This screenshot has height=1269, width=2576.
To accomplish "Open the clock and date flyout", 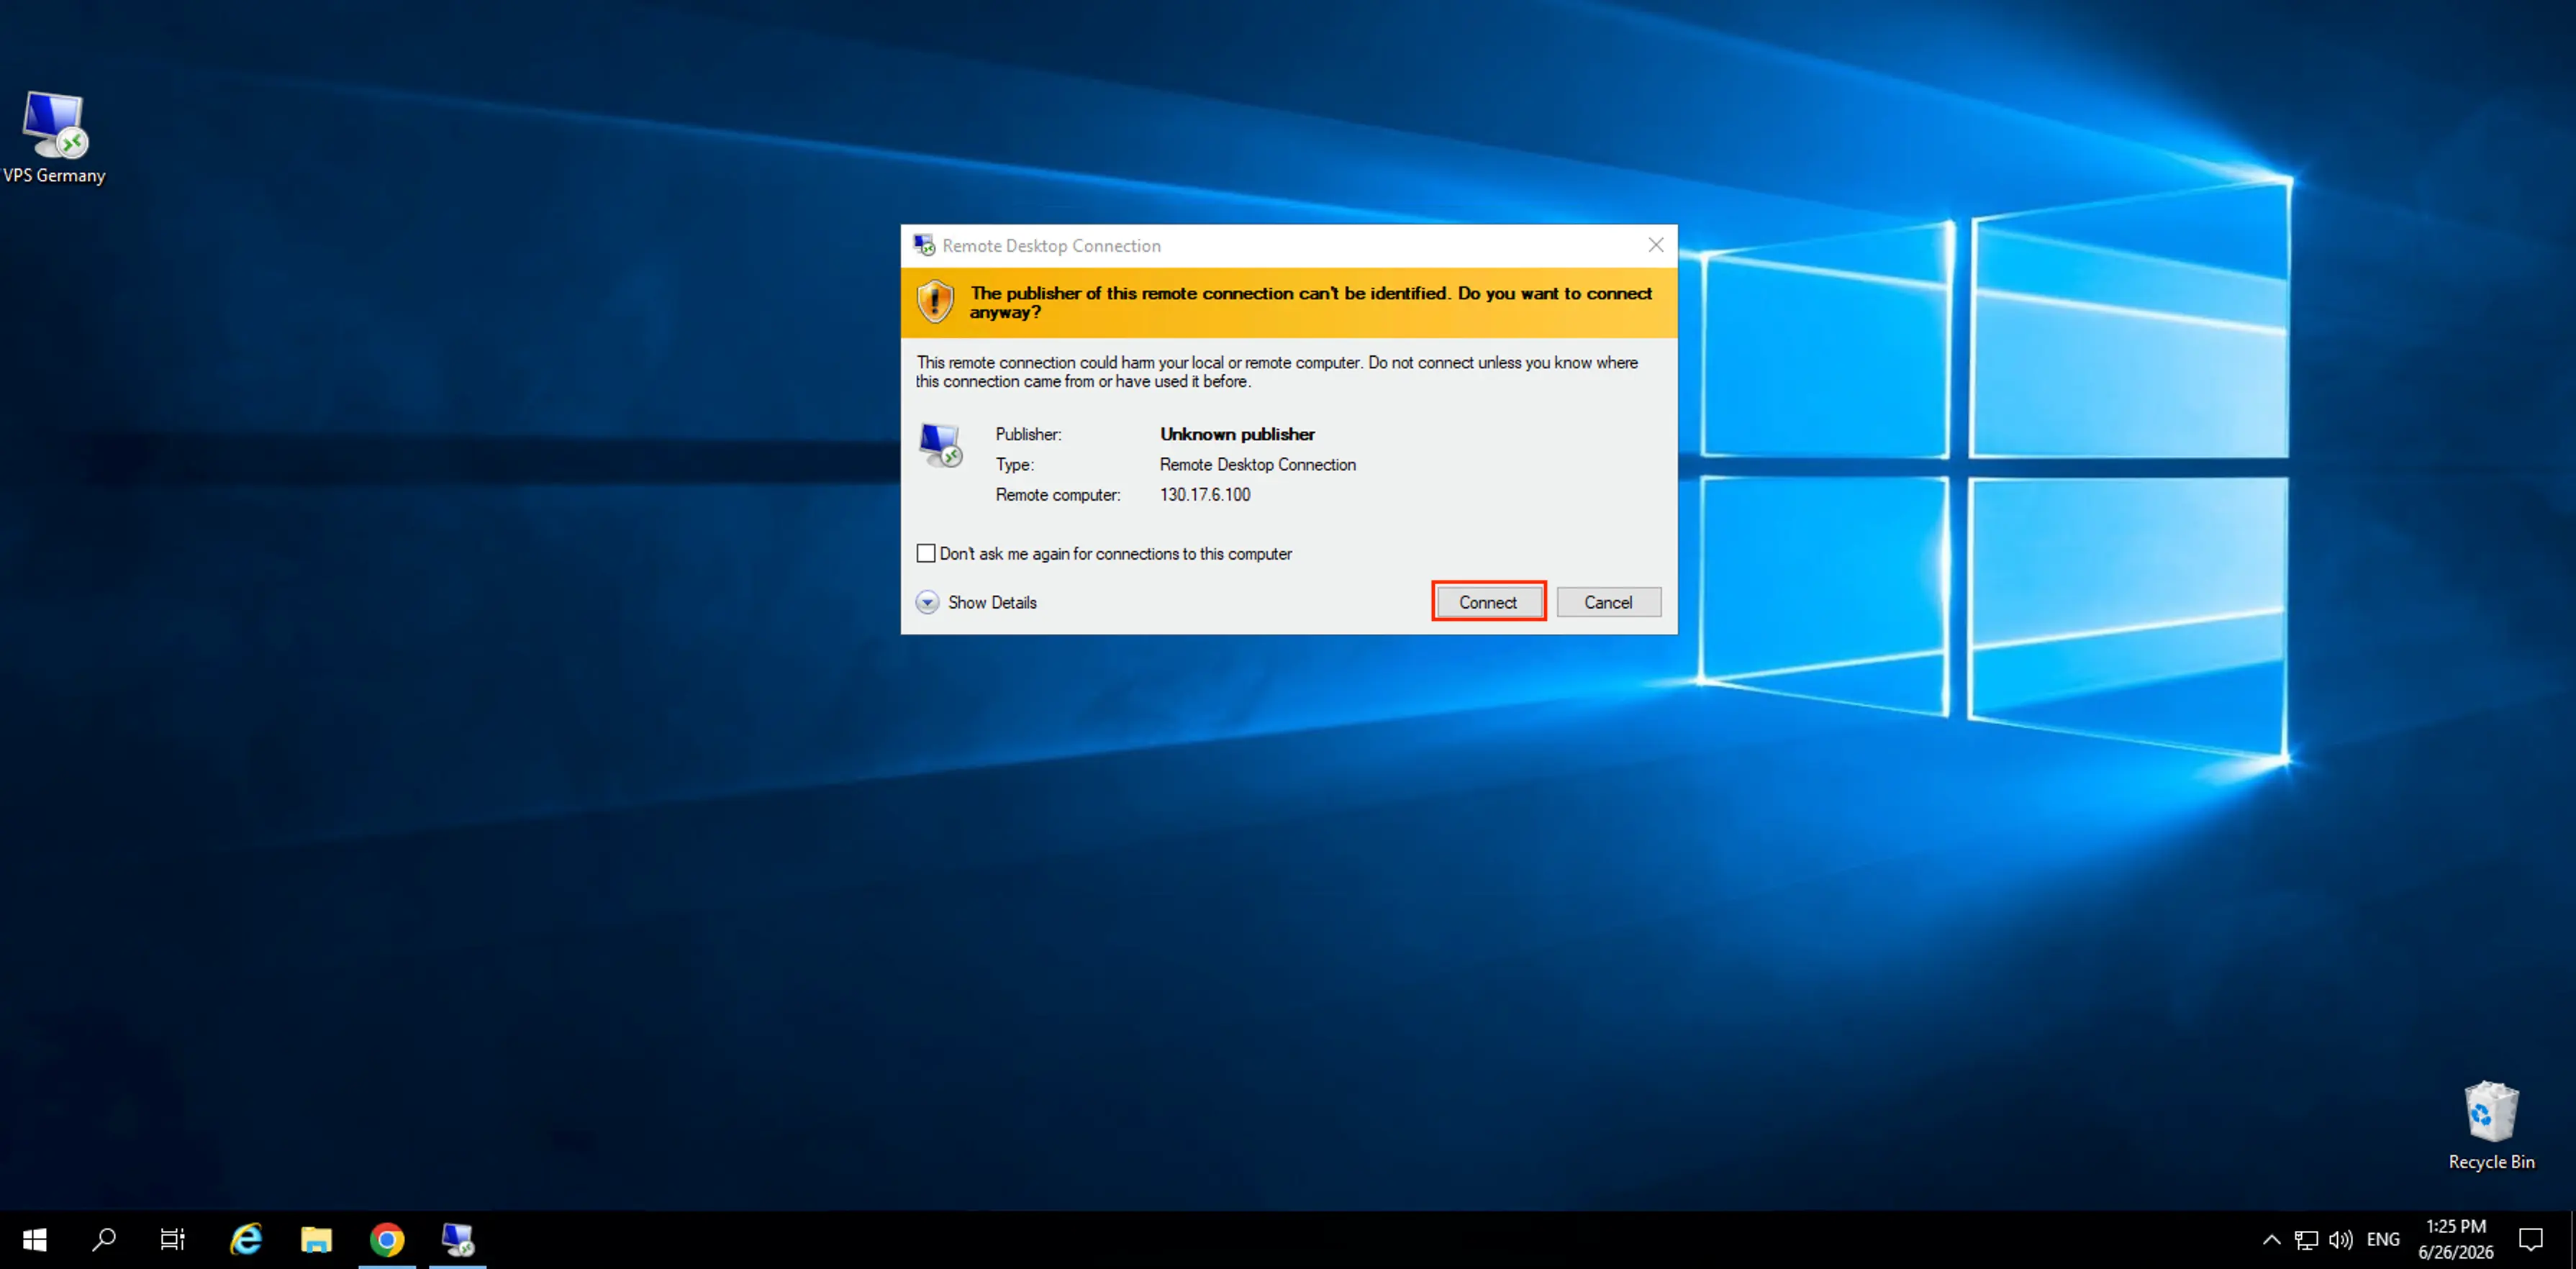I will click(2456, 1240).
